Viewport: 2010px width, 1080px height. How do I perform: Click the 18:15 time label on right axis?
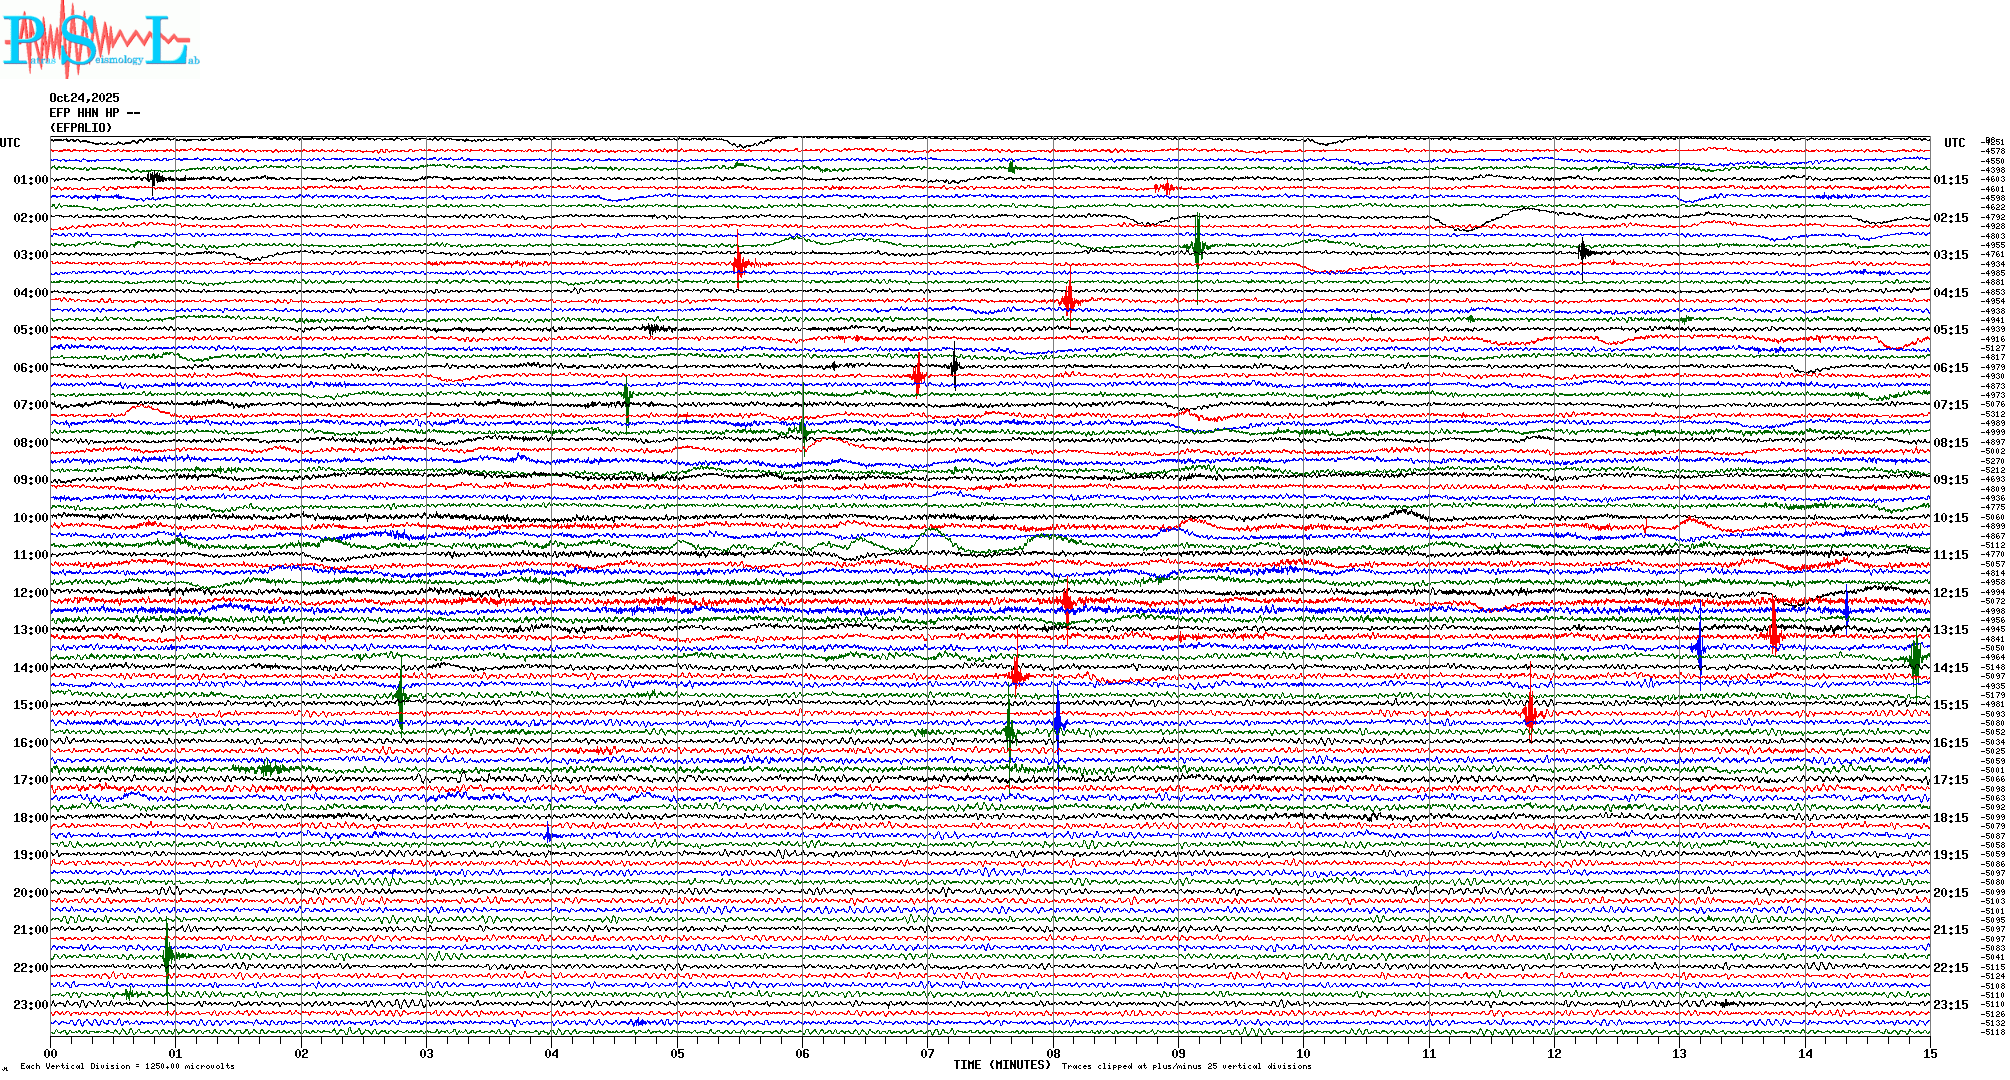coord(1950,818)
